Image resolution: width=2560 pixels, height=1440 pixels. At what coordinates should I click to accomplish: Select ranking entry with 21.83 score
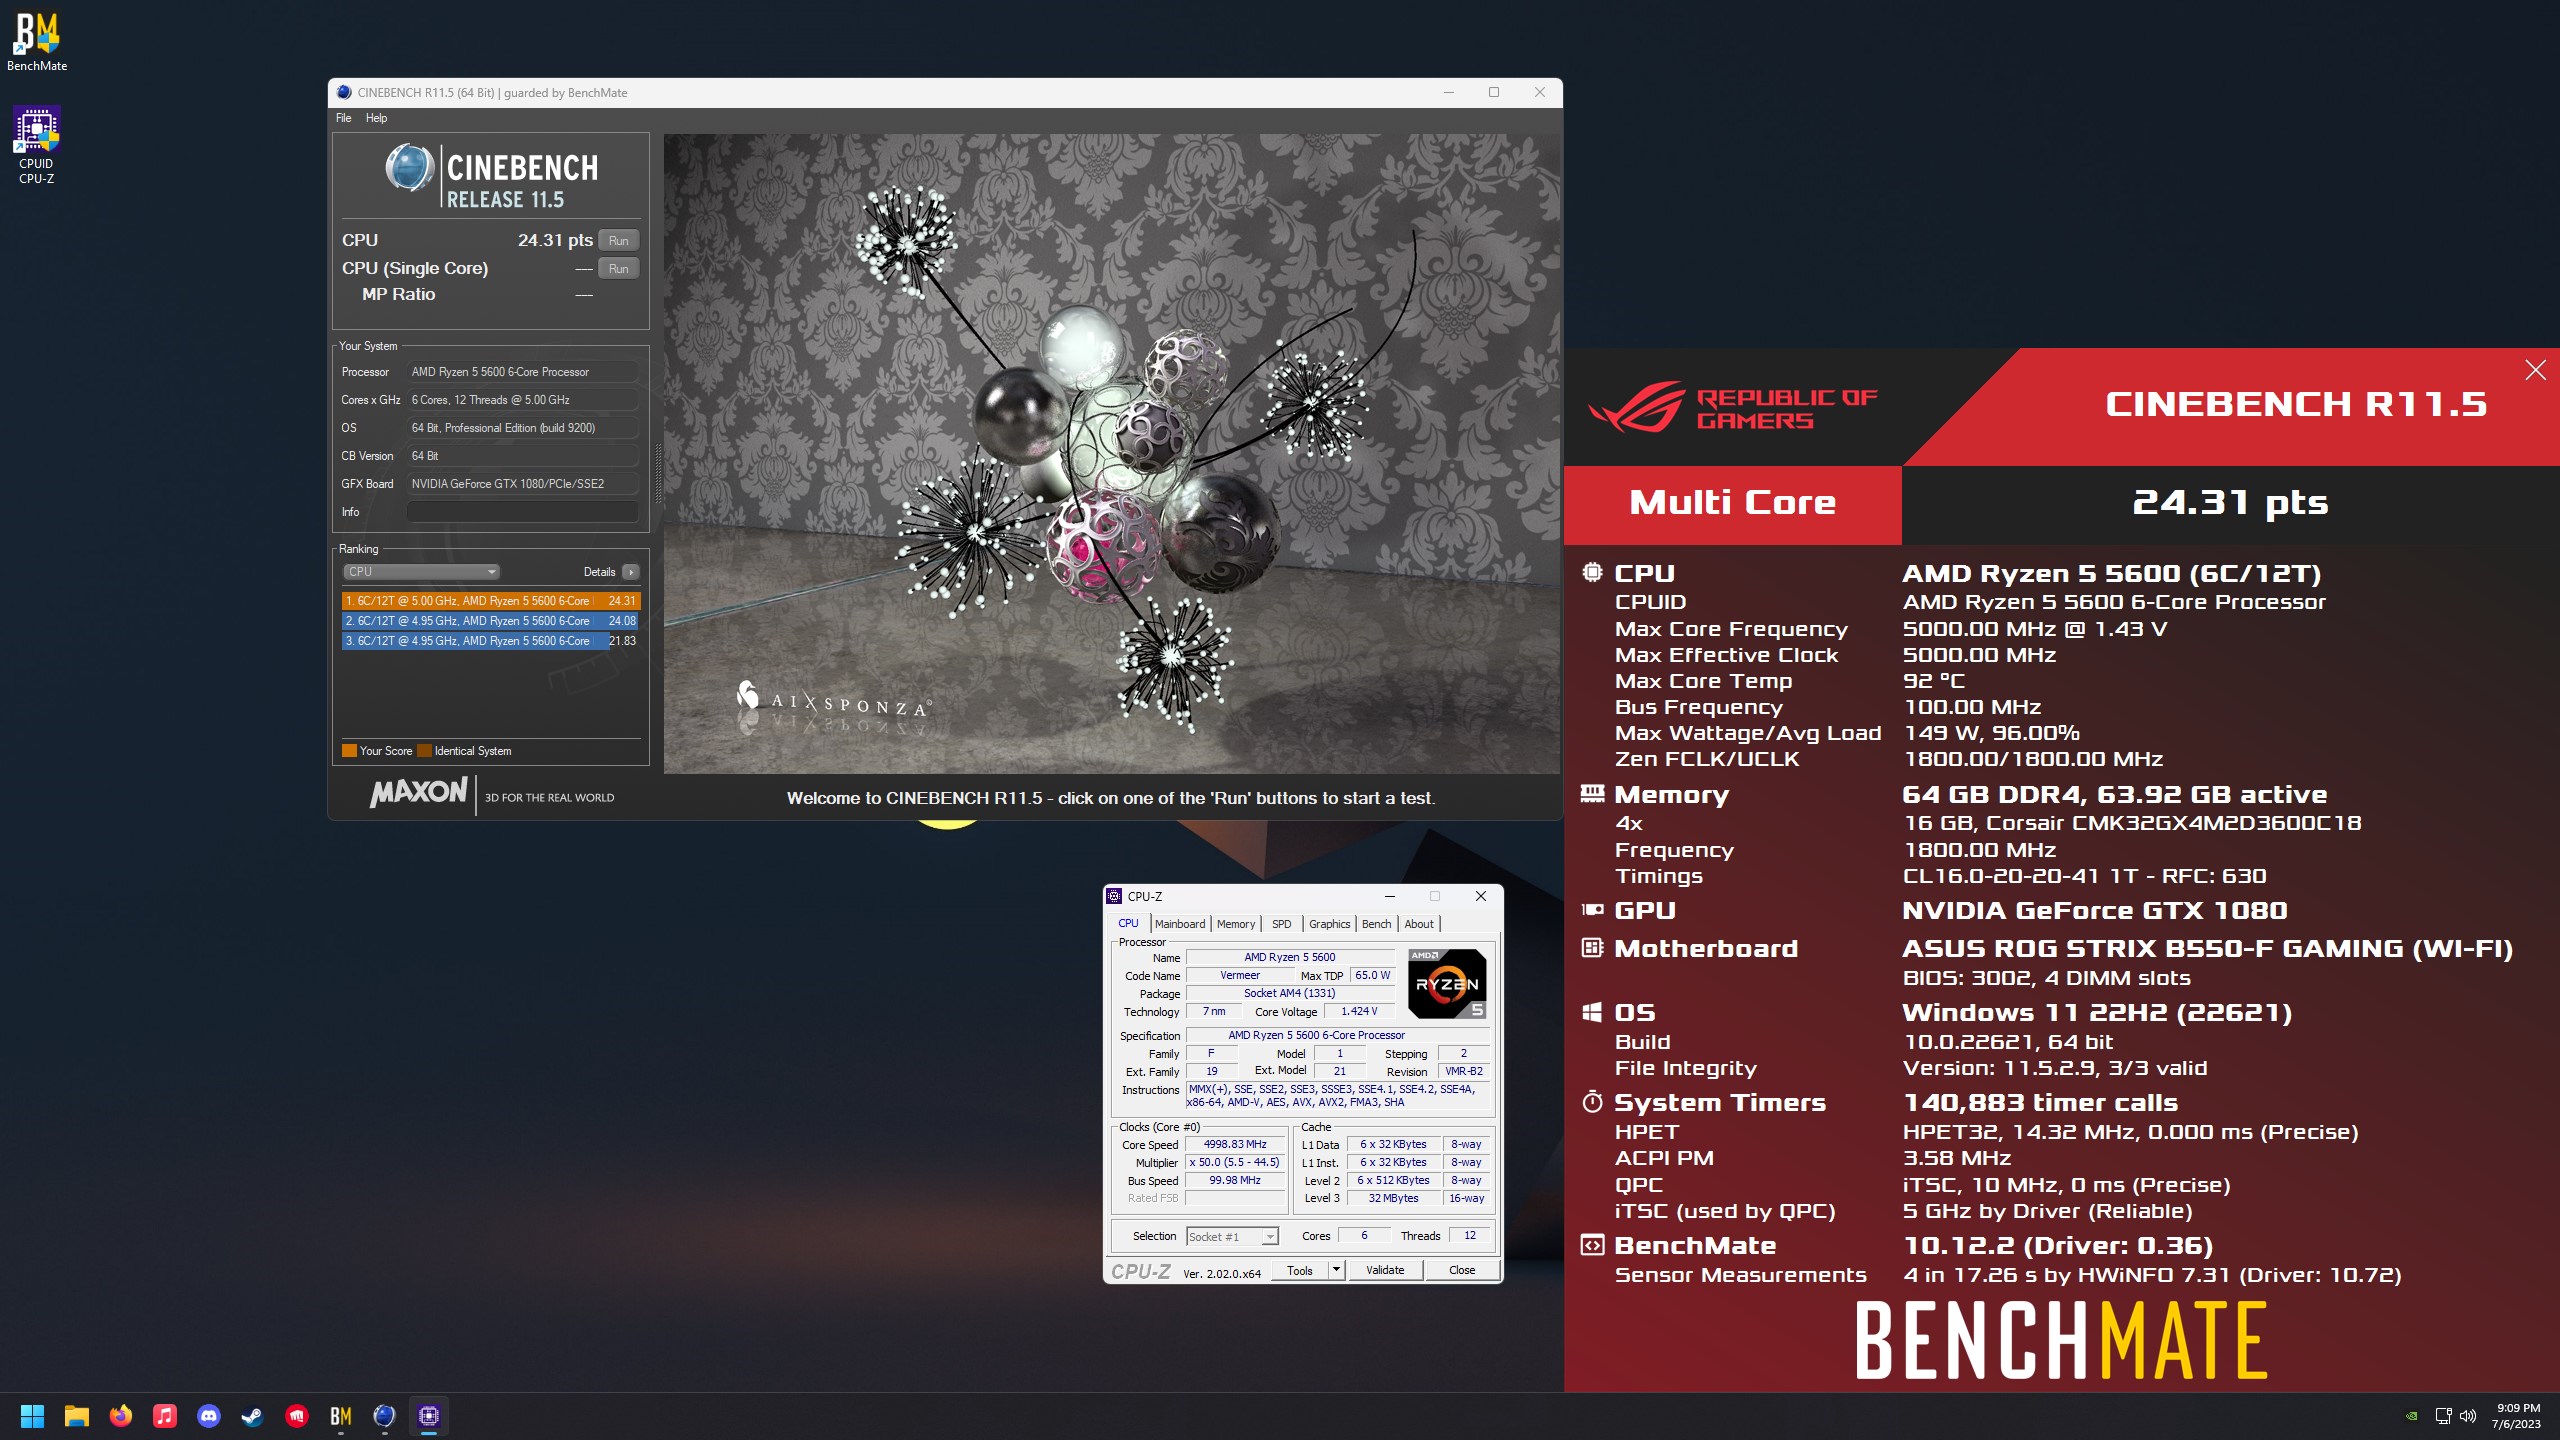pyautogui.click(x=490, y=641)
